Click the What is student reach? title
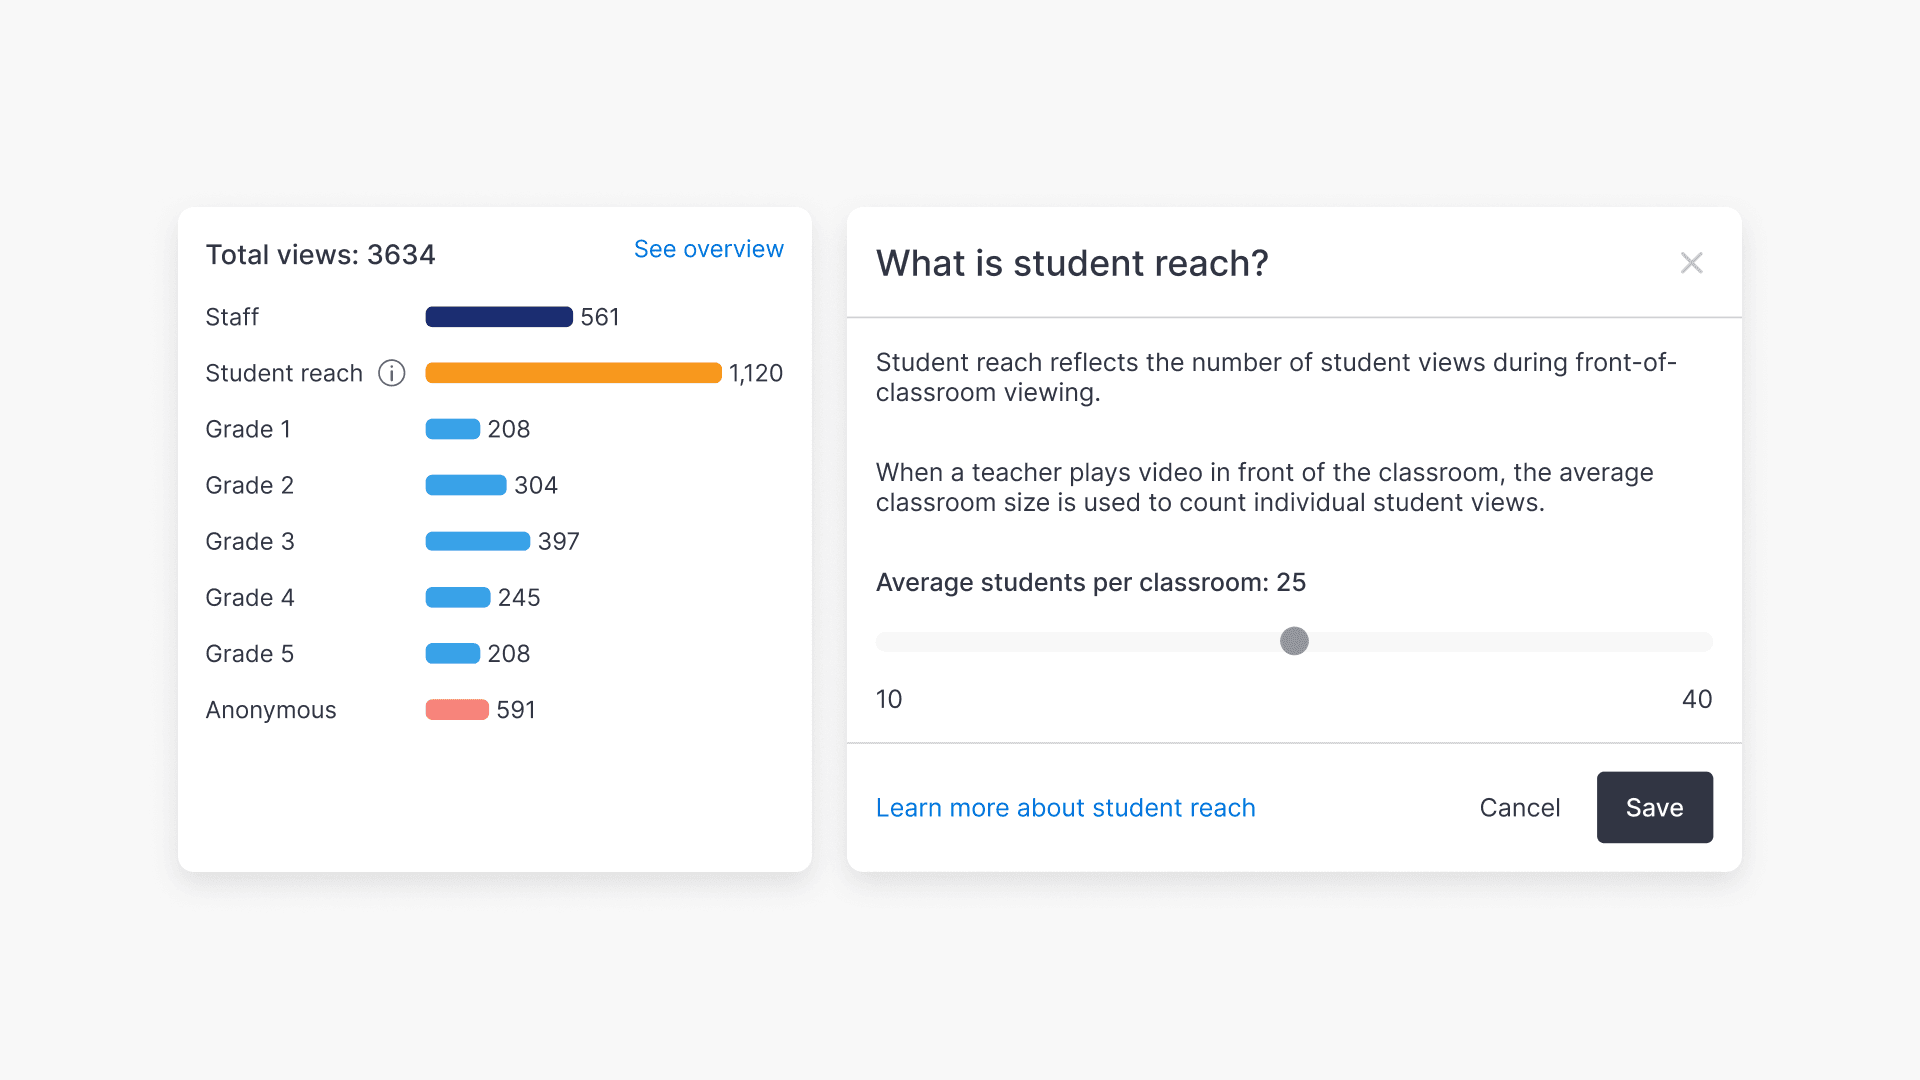Screen dimensions: 1920x1080 (1072, 263)
